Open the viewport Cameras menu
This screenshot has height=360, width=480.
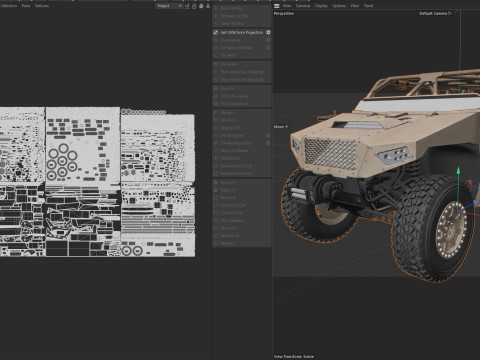pos(303,6)
